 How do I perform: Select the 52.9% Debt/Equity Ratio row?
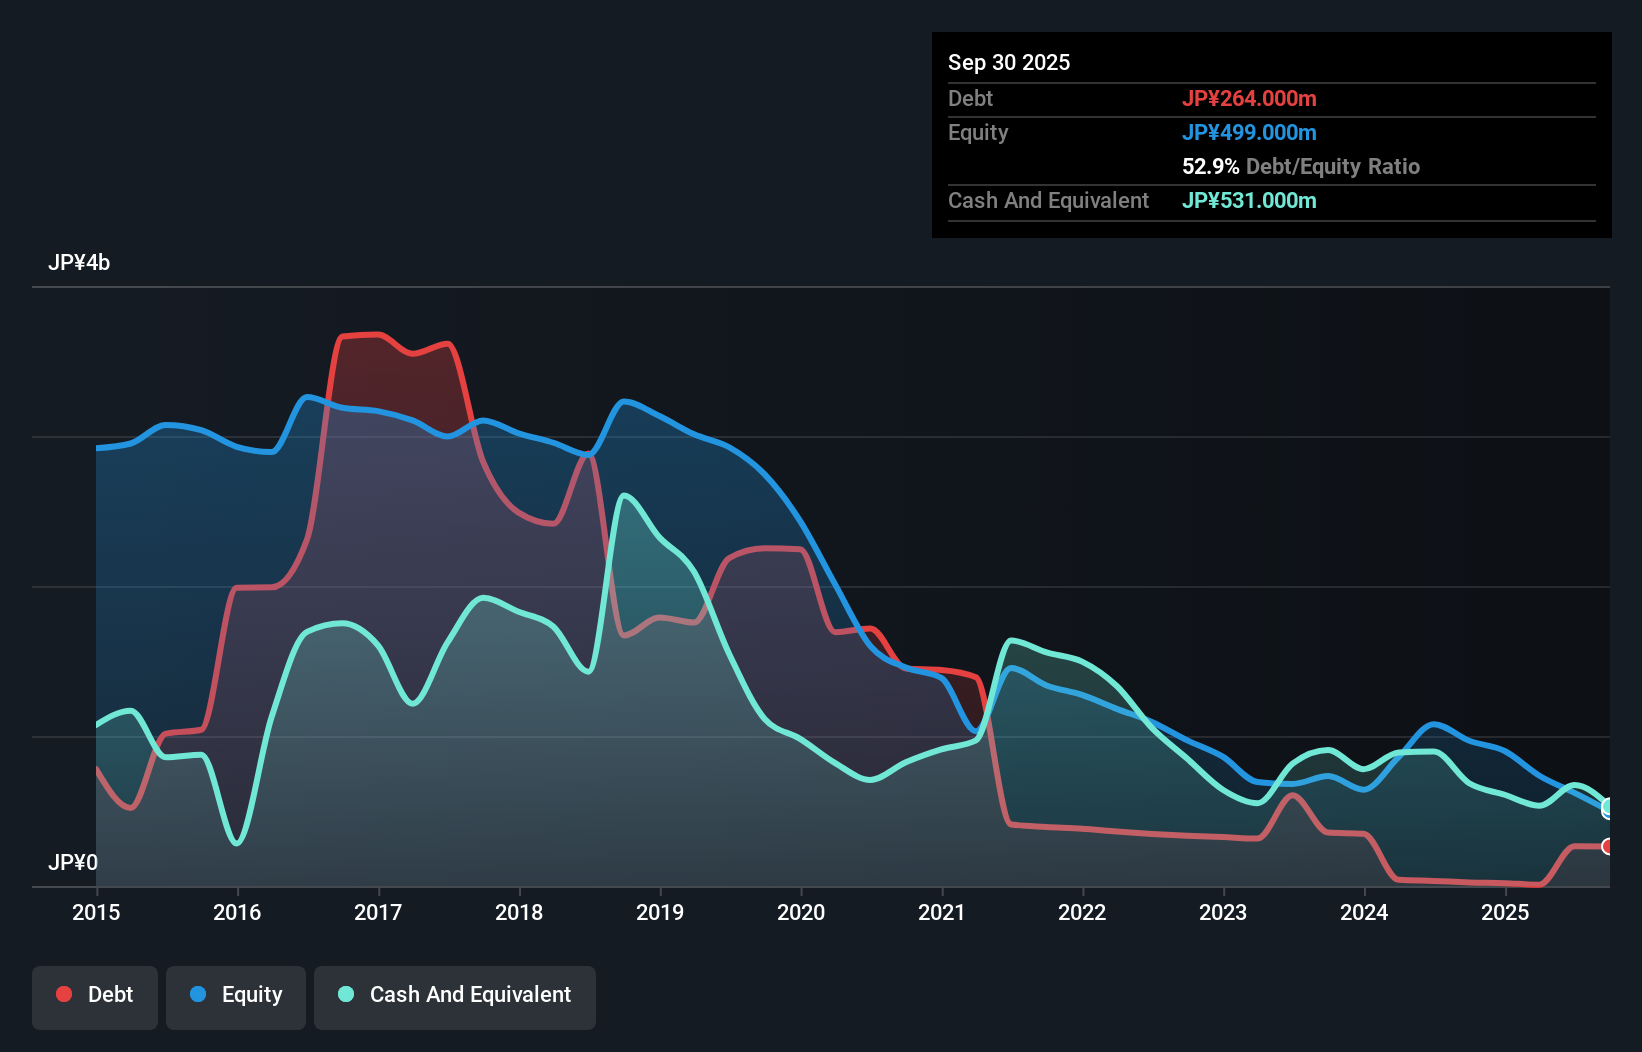point(1301,166)
